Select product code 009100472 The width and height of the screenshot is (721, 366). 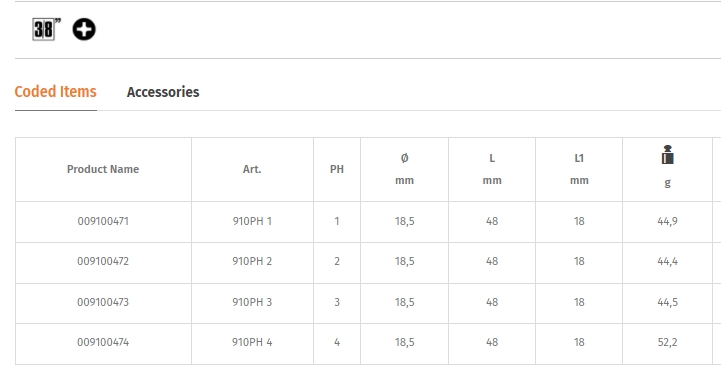coord(103,261)
